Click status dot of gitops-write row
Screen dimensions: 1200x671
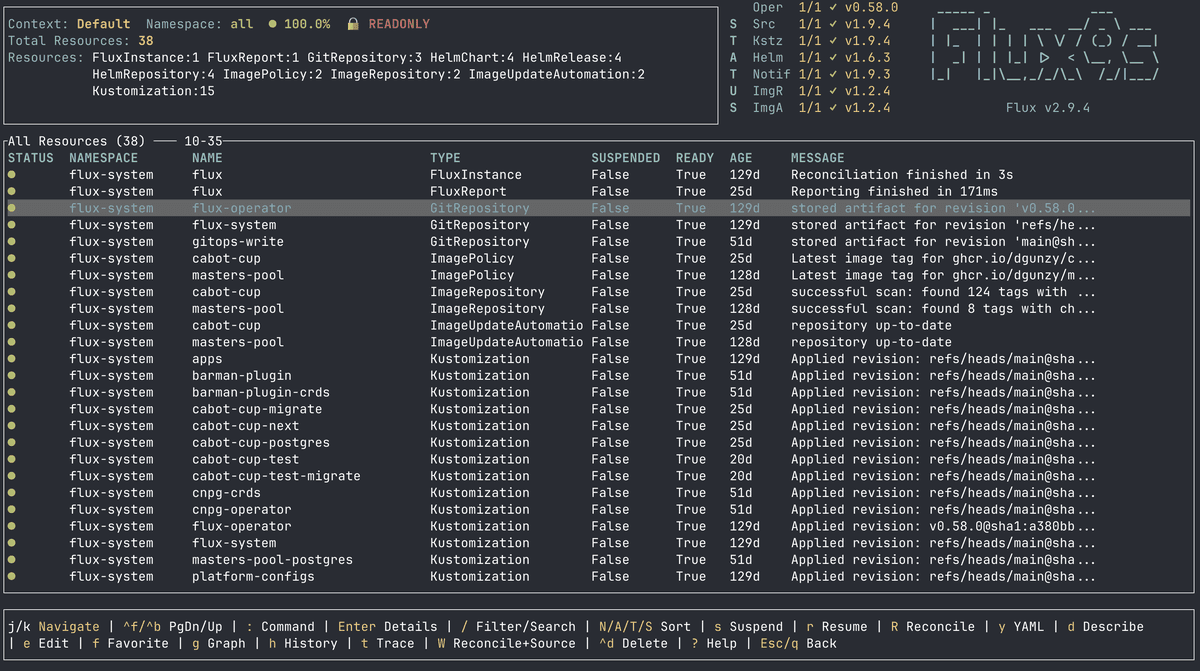coord(12,241)
